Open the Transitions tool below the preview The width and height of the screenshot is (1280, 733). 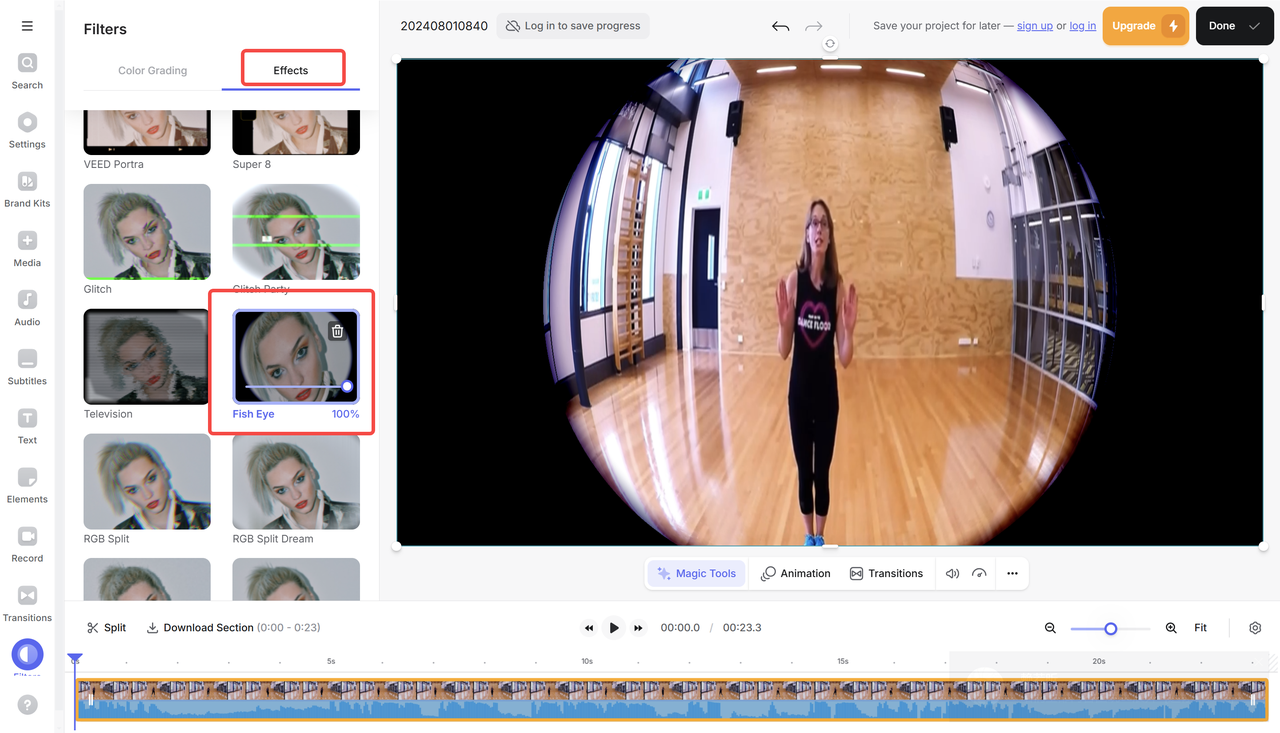tap(887, 573)
